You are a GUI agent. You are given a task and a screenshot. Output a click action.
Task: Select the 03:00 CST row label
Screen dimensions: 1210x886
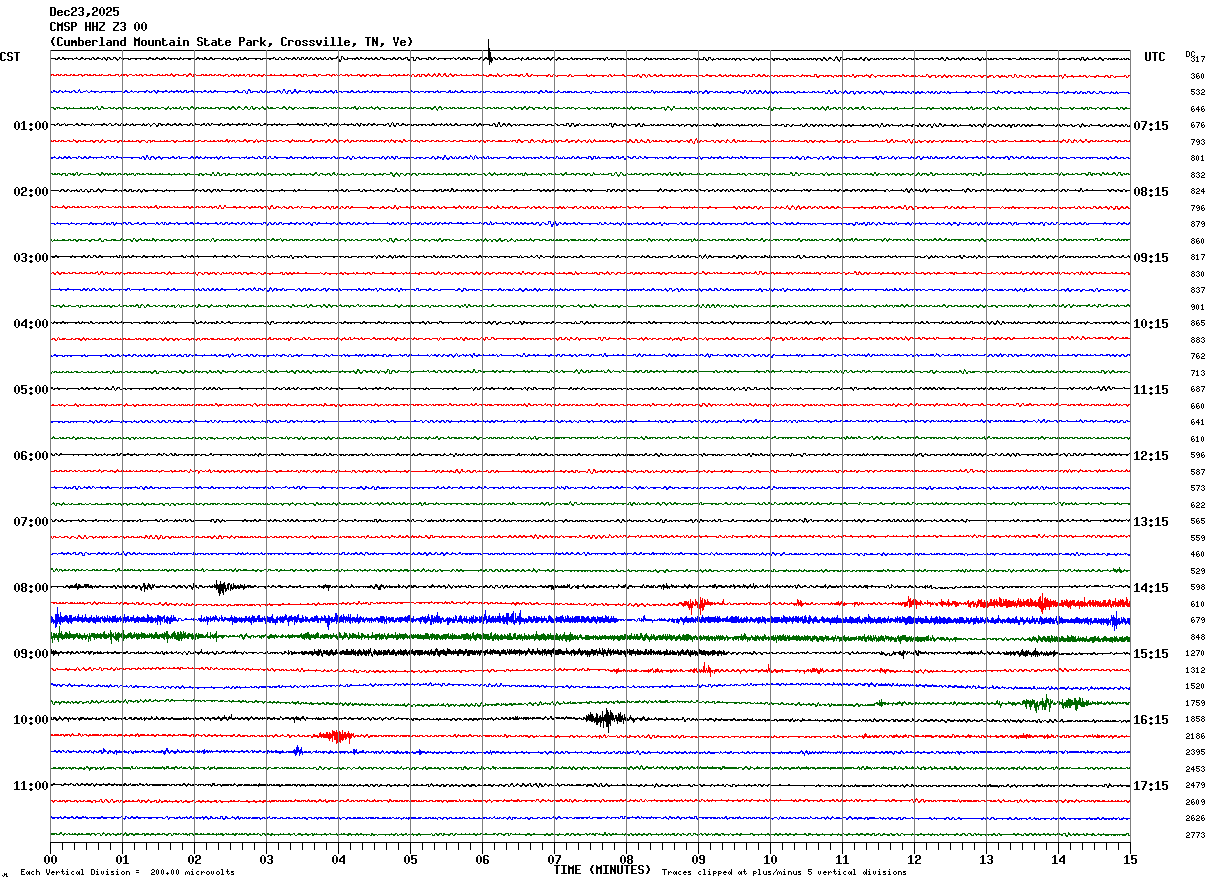click(x=31, y=258)
